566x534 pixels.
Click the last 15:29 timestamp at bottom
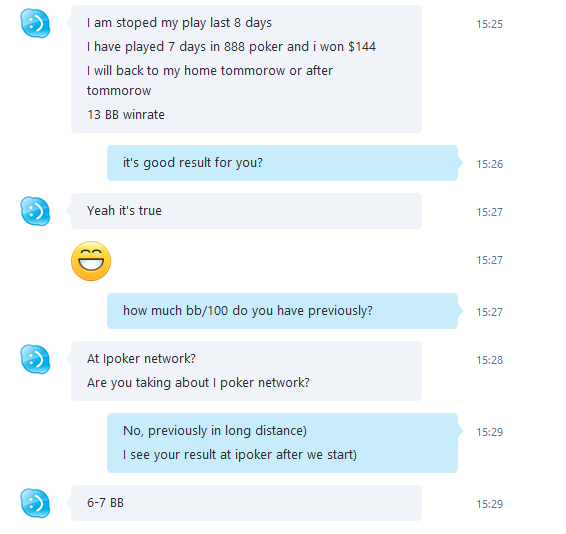tap(489, 504)
